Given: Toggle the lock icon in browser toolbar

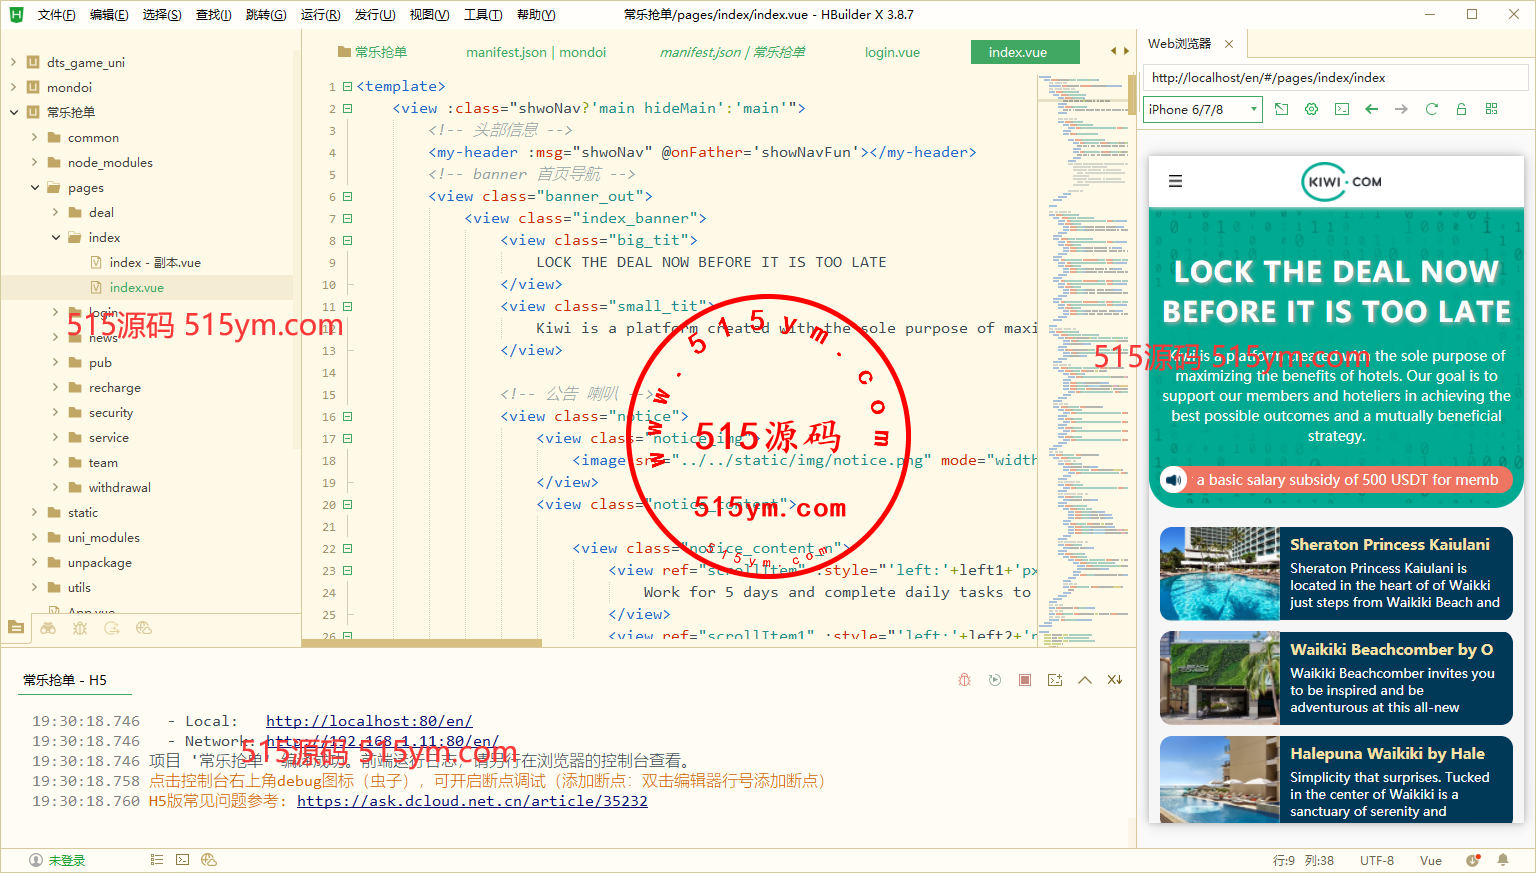Looking at the screenshot, I should (1461, 109).
